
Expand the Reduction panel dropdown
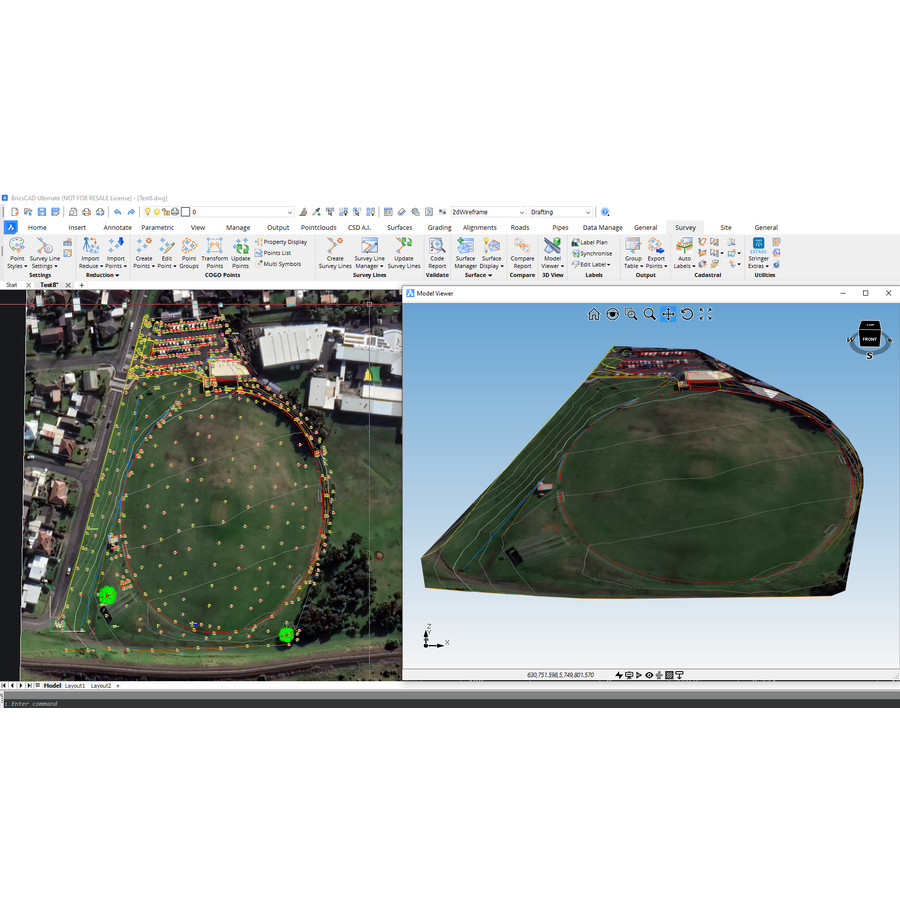coord(102,276)
